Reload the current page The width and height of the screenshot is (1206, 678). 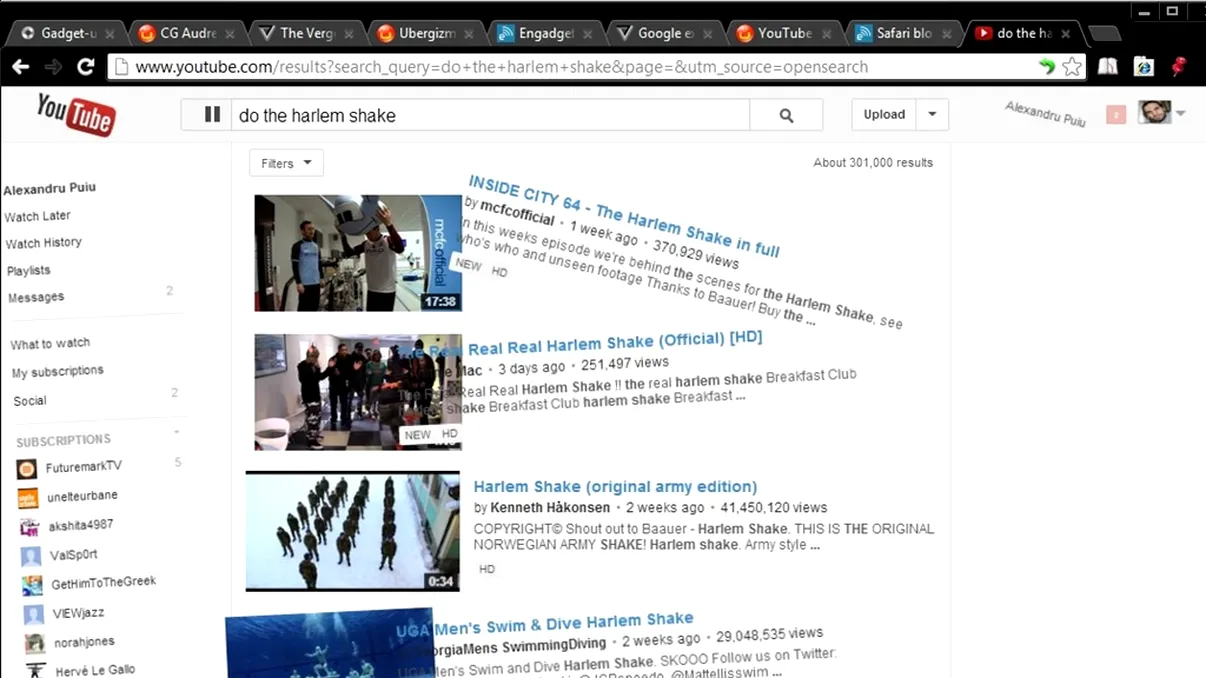[x=85, y=66]
